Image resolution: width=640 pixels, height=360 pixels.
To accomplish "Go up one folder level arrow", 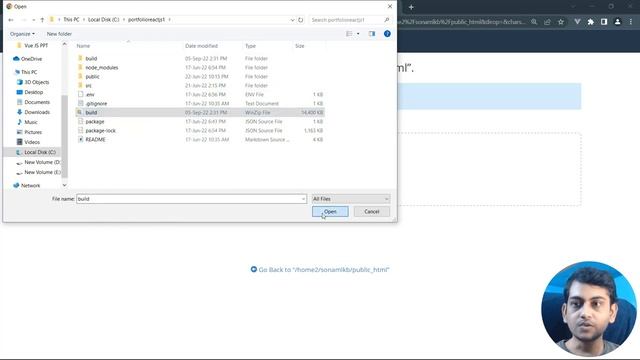I will 42,20.
